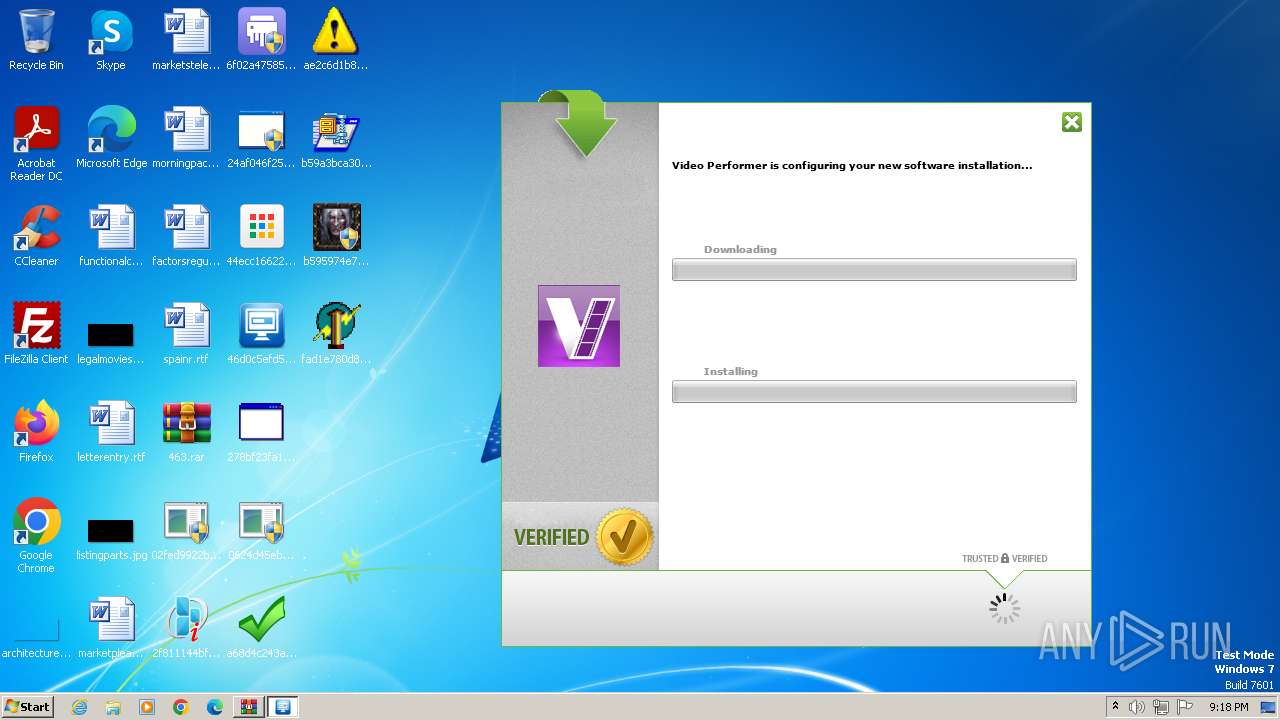Switch to the installer taskbar button
The width and height of the screenshot is (1280, 720).
coord(283,707)
